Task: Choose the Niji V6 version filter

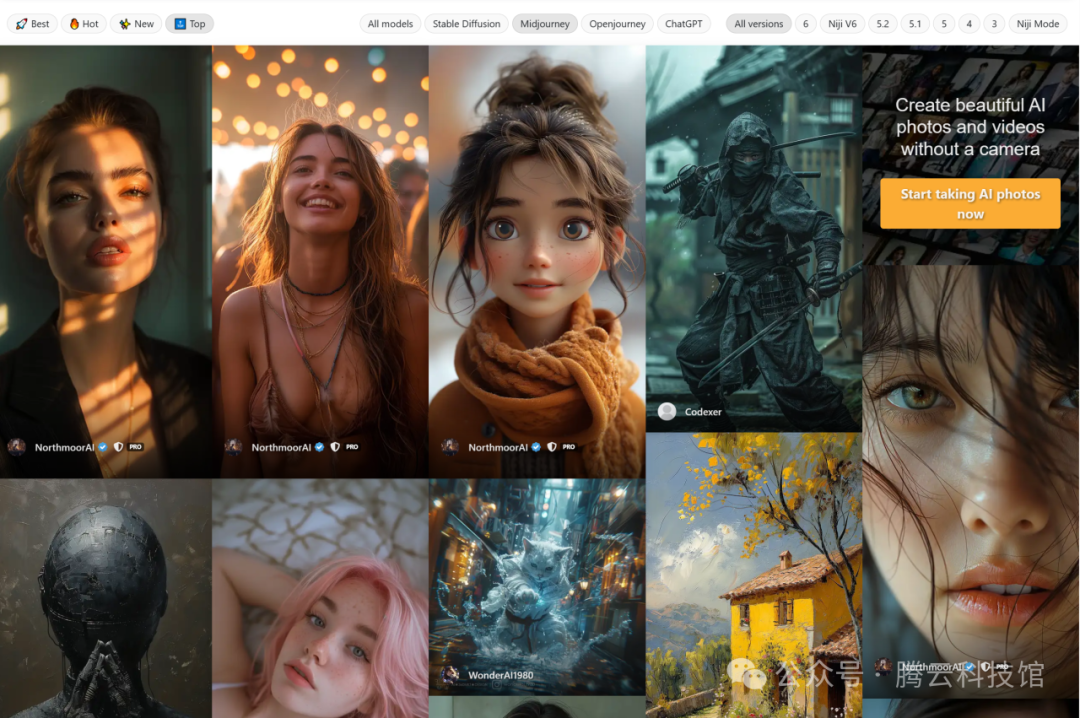Action: (x=843, y=24)
